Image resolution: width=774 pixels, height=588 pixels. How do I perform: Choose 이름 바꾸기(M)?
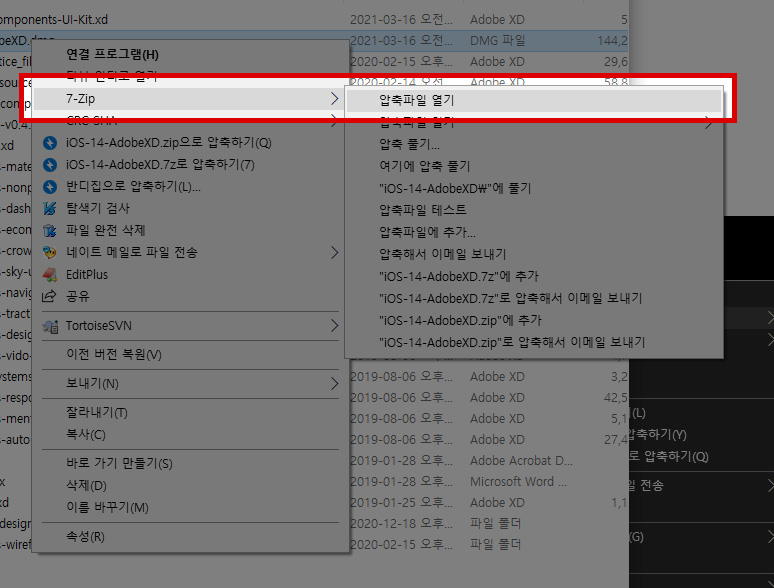pos(108,507)
